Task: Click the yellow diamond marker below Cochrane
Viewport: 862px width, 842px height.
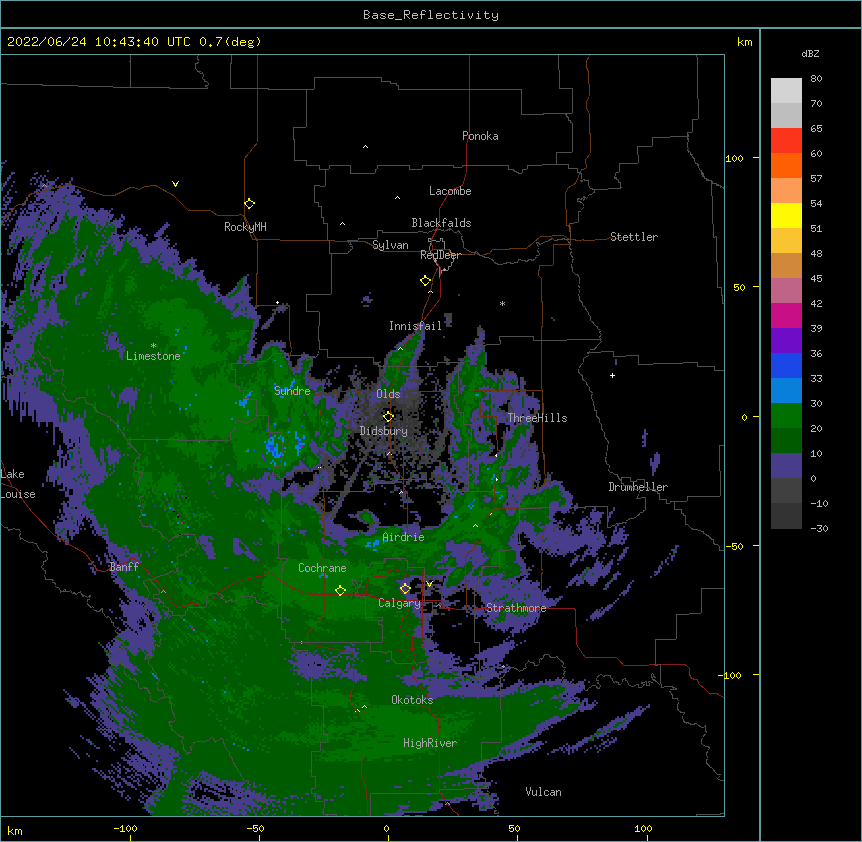Action: point(340,591)
